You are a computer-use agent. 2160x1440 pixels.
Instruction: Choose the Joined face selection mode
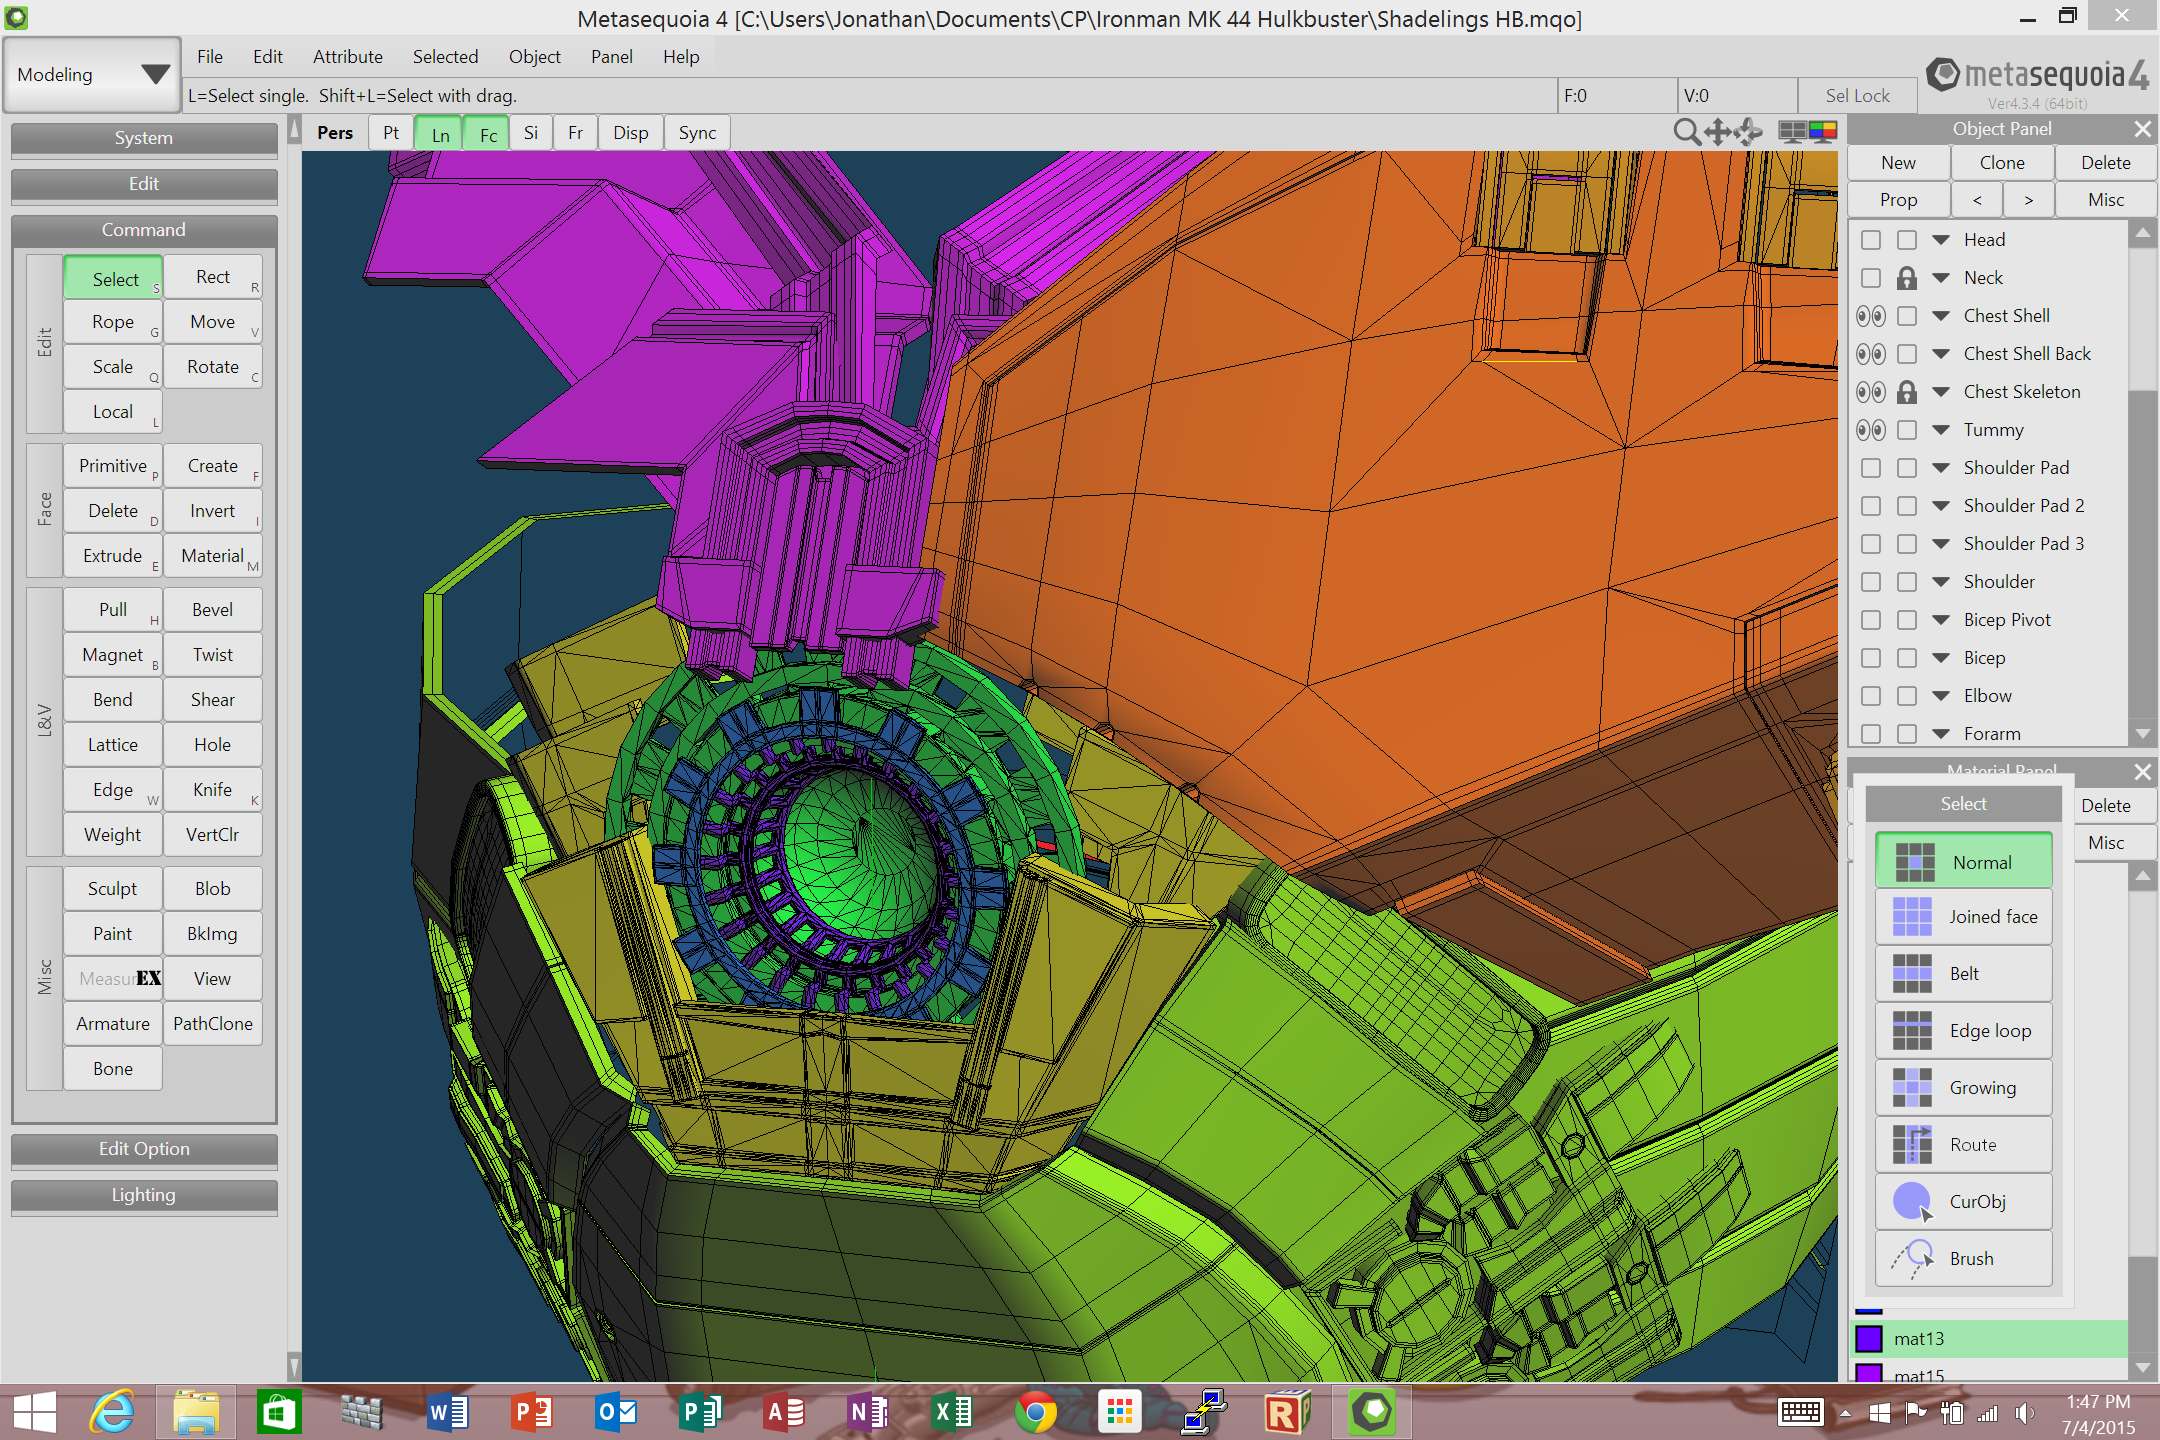(x=1964, y=917)
